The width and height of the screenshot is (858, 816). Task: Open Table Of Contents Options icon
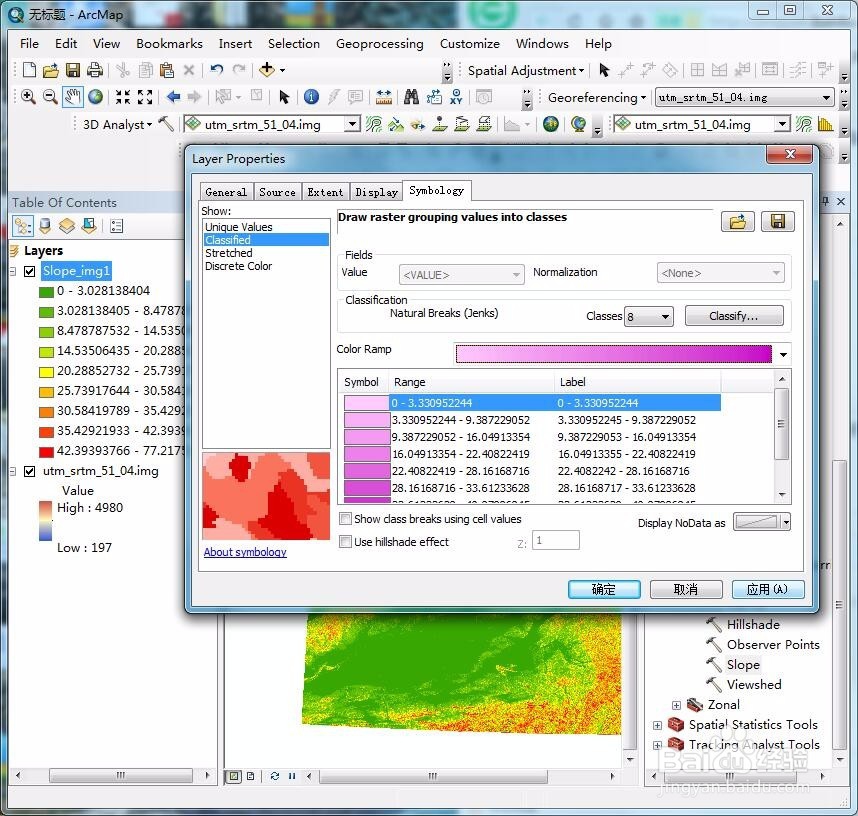coord(117,225)
